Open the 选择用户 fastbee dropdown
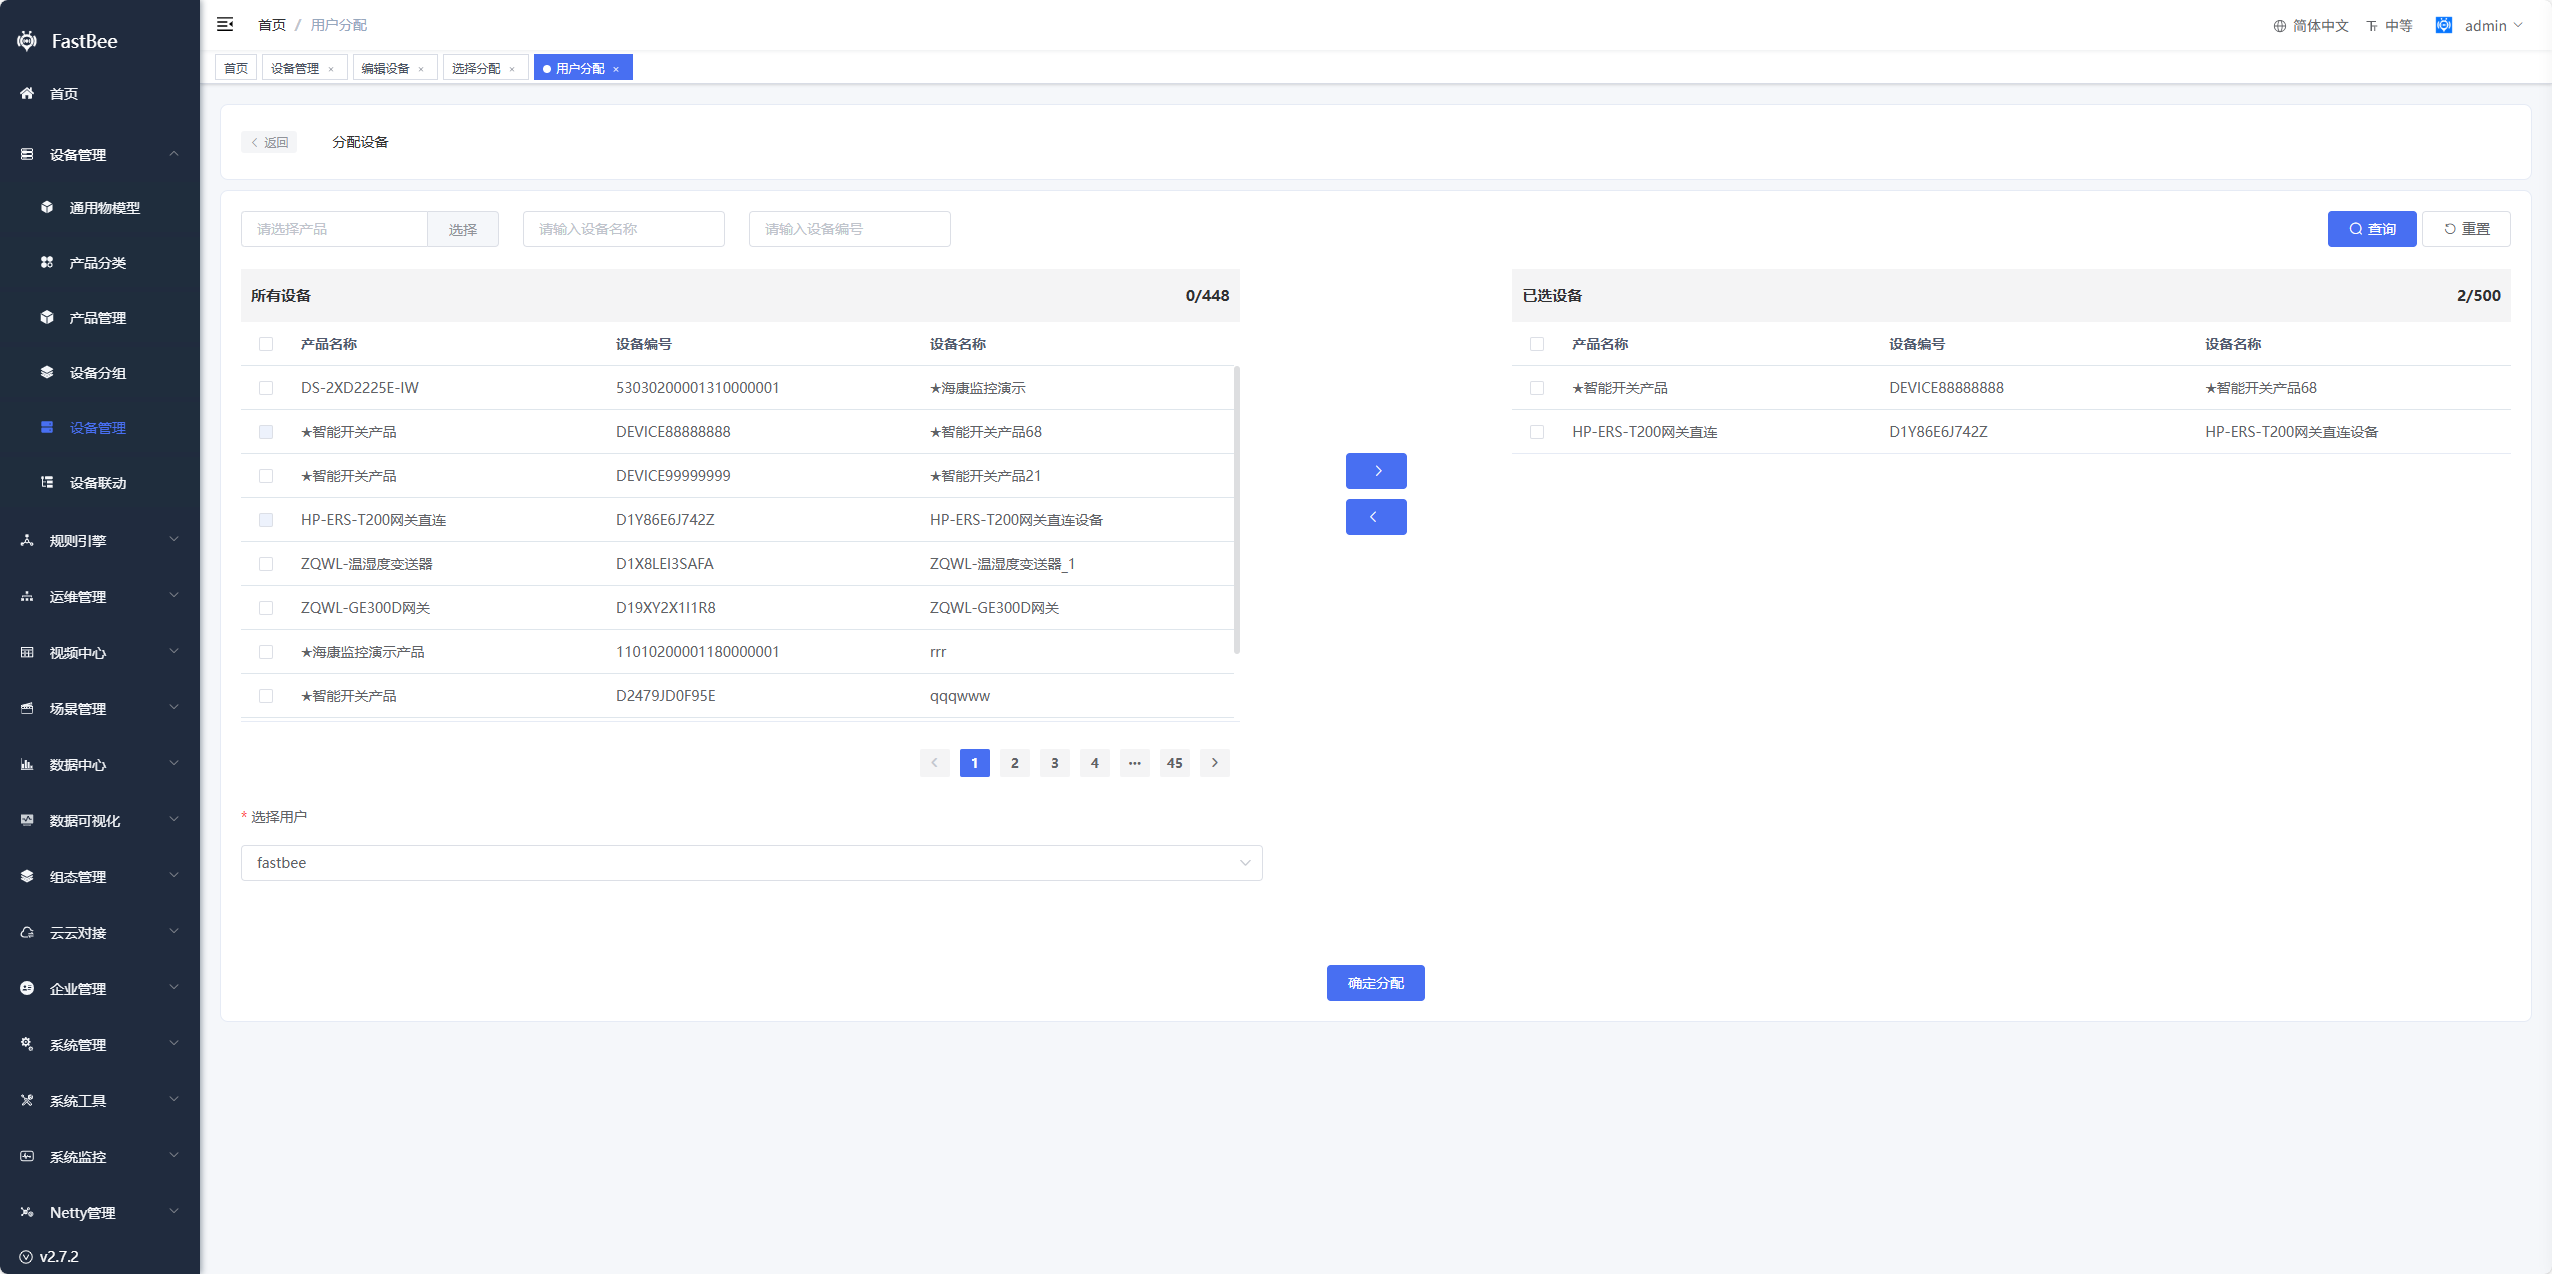This screenshot has width=2552, height=1274. coord(751,863)
